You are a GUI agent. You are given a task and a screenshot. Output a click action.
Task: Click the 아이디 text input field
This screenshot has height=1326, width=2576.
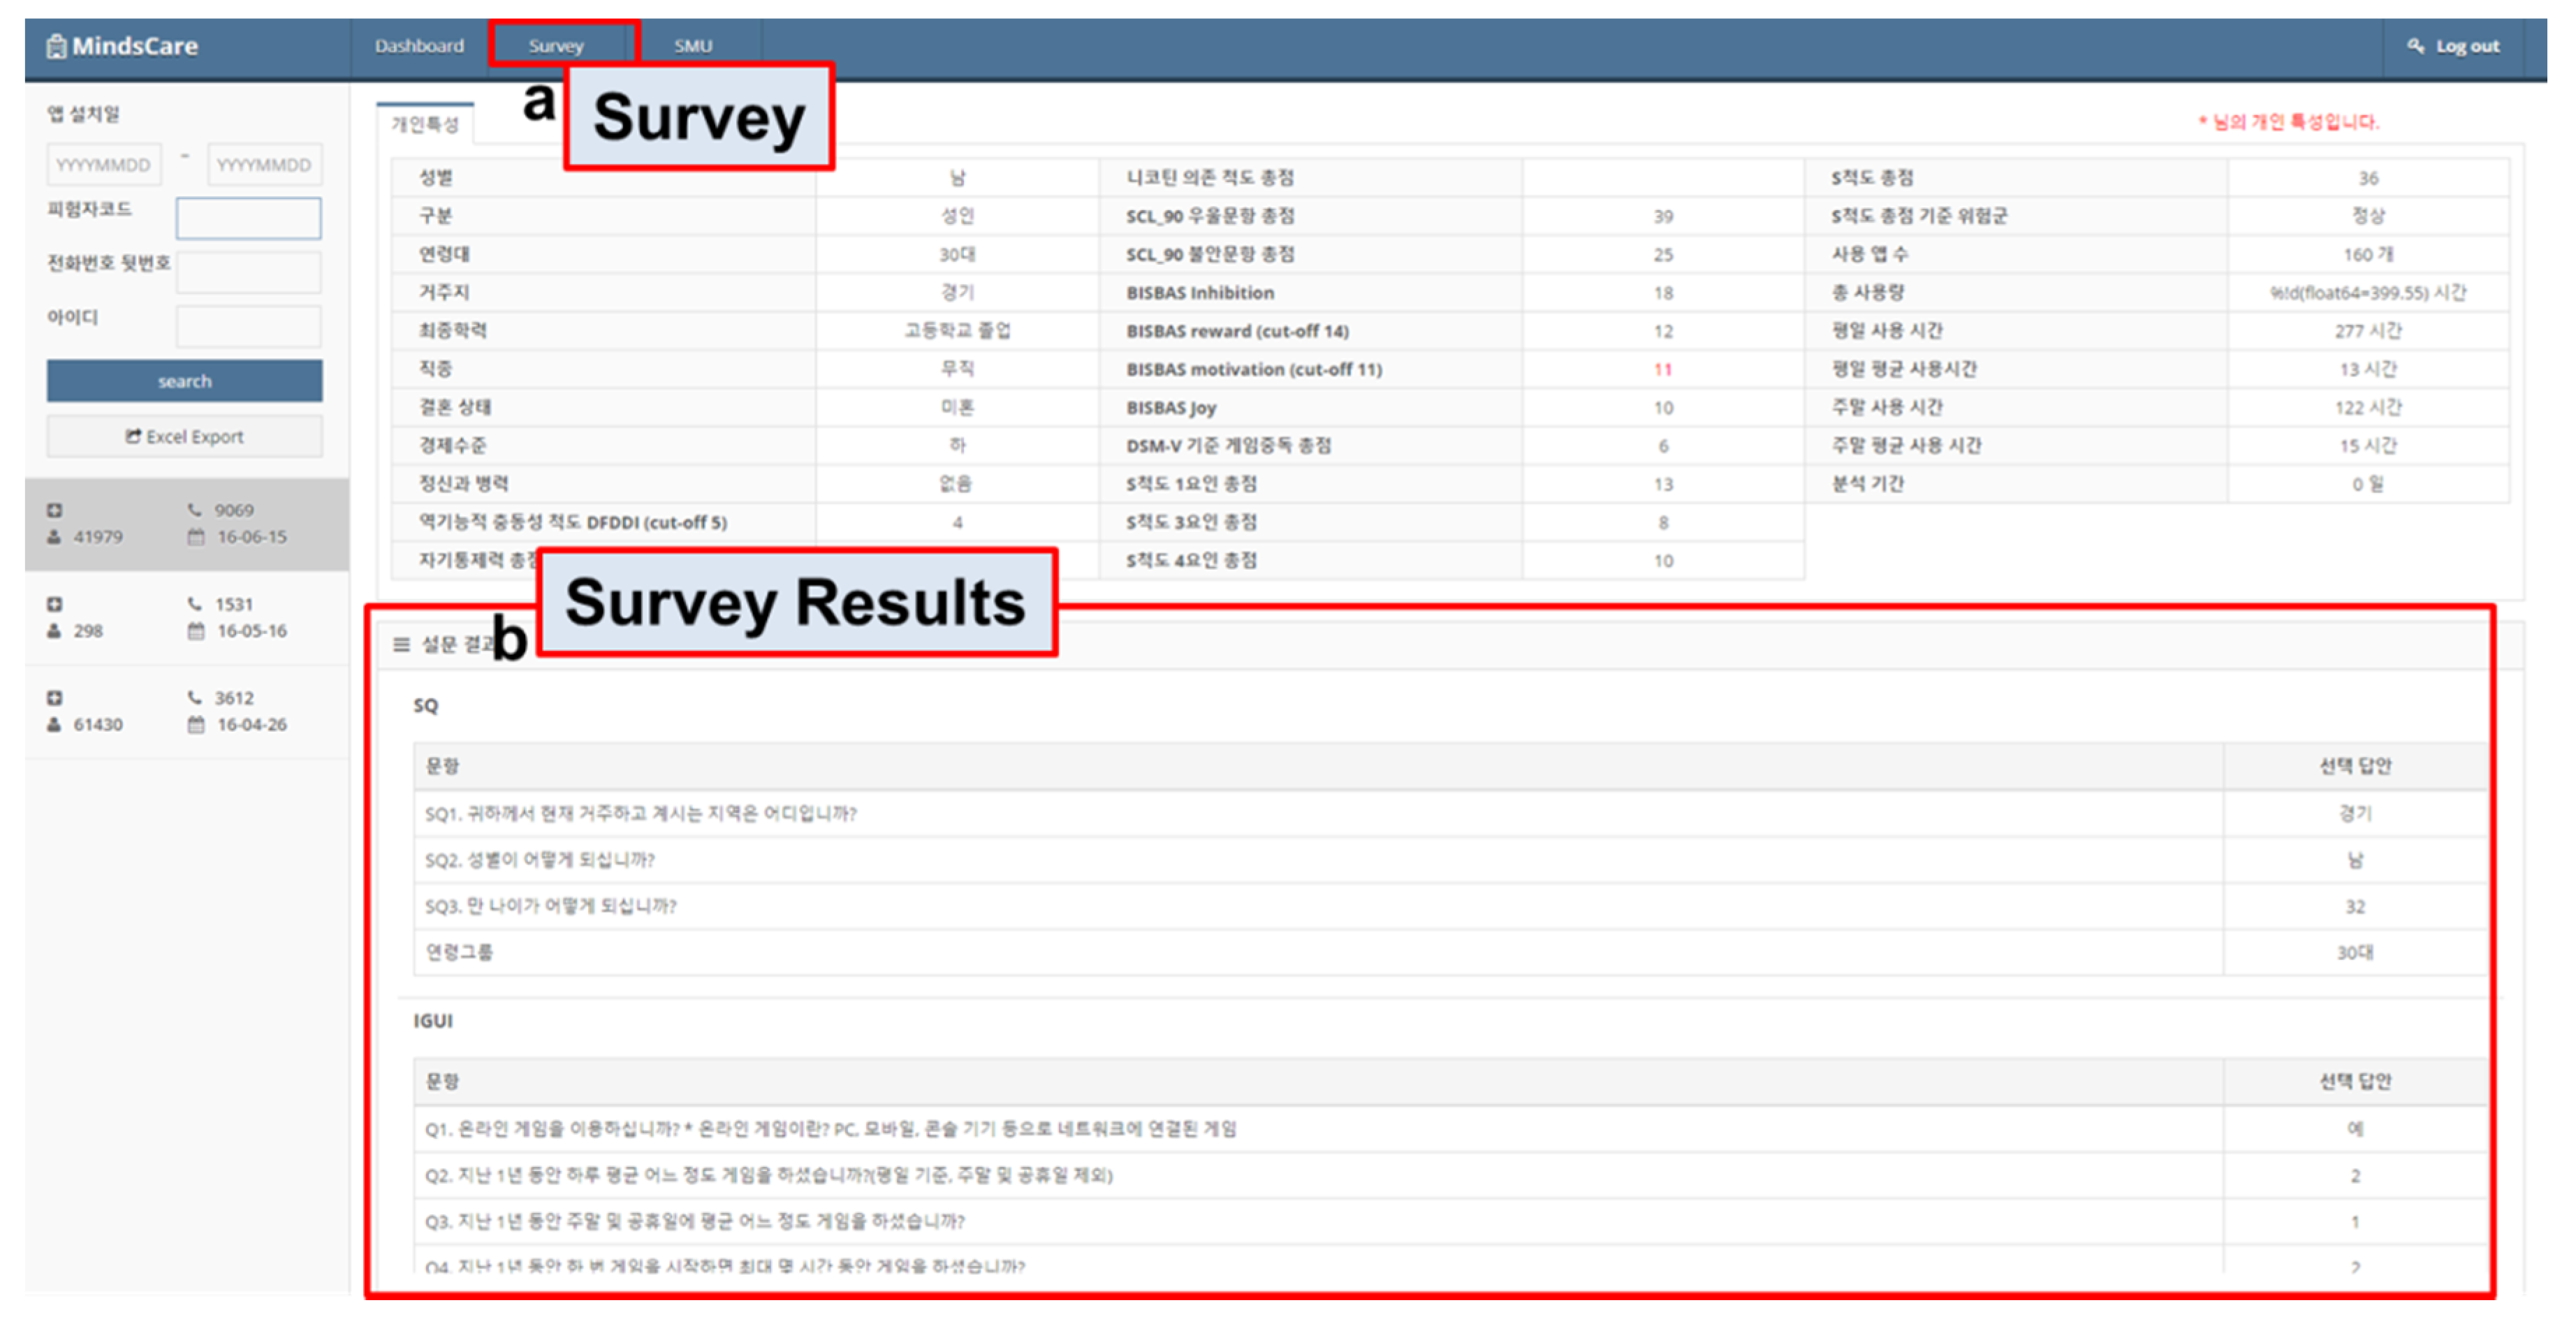tap(248, 326)
